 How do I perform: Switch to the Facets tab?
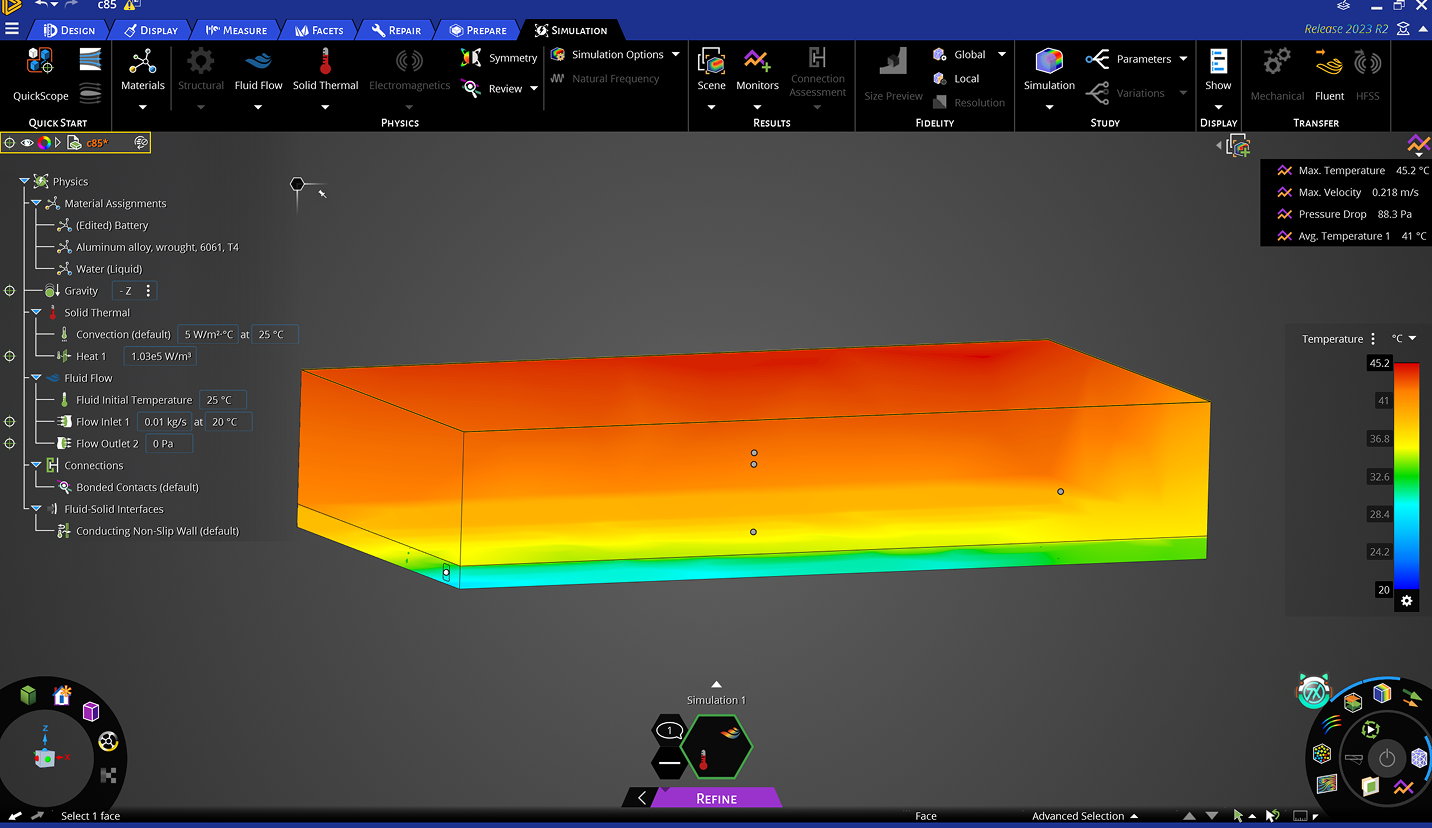click(x=319, y=30)
